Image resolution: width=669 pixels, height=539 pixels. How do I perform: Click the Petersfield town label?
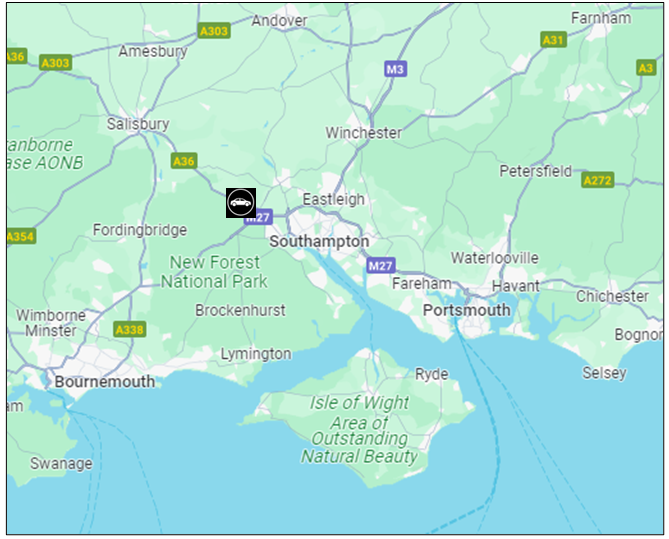pyautogui.click(x=535, y=171)
